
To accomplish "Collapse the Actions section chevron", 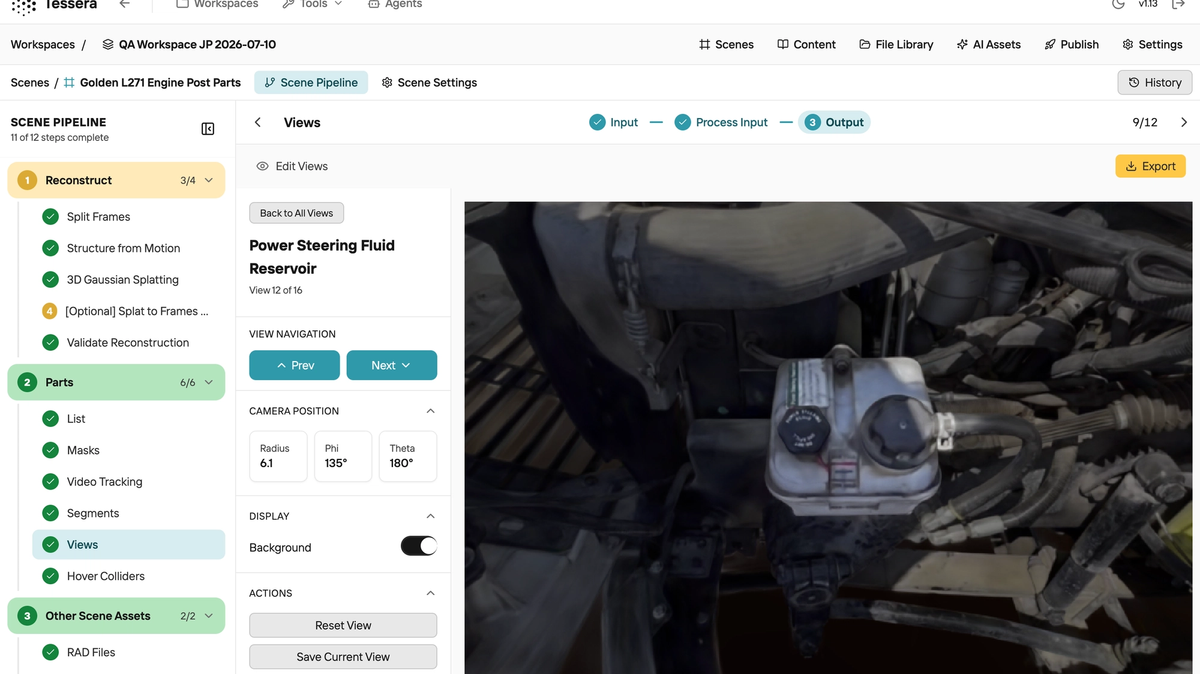I will coord(431,593).
